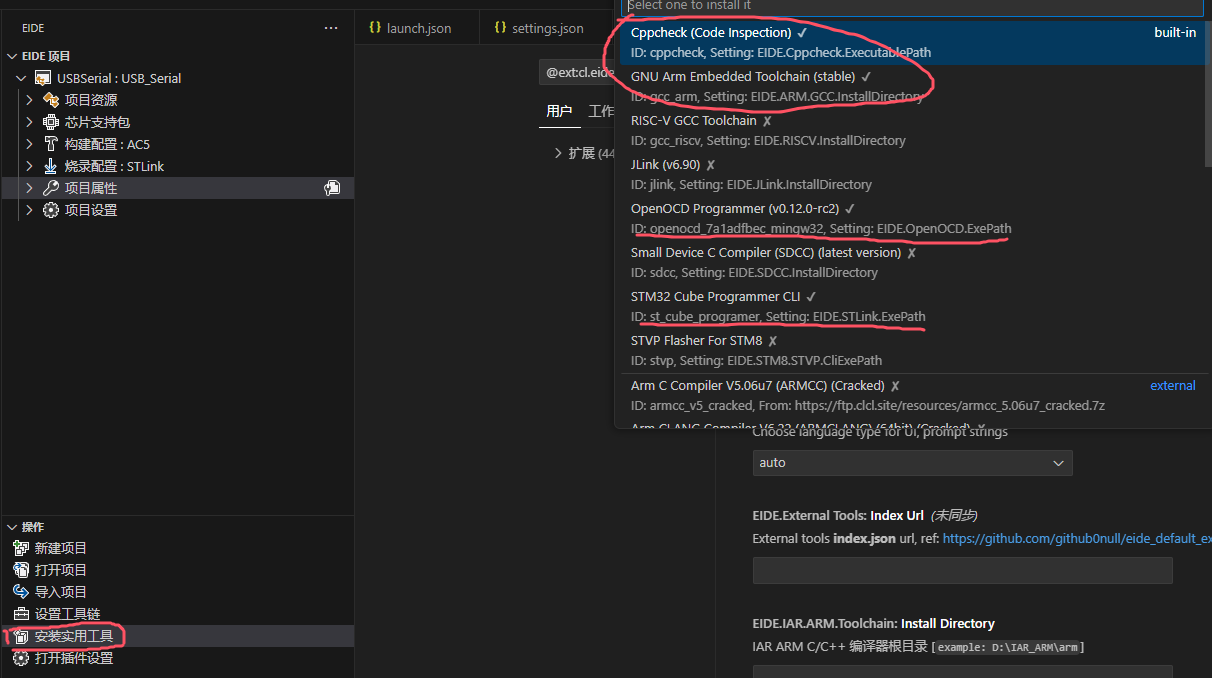Click the ellipsis icon in the EIDE panel header
The height and width of the screenshot is (678, 1212).
[331, 28]
